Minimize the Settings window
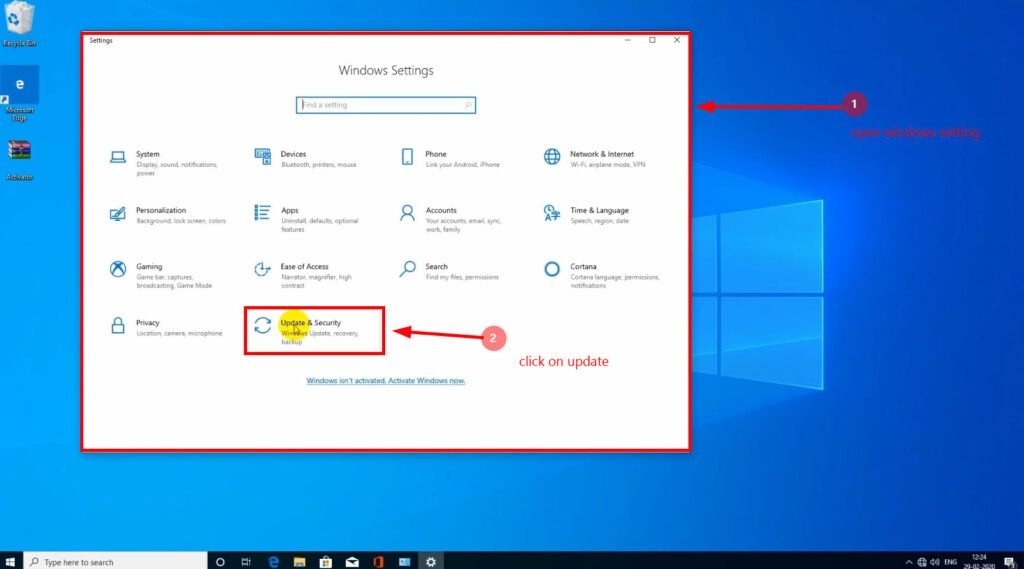Screen dimensions: 1024x569 tap(628, 40)
